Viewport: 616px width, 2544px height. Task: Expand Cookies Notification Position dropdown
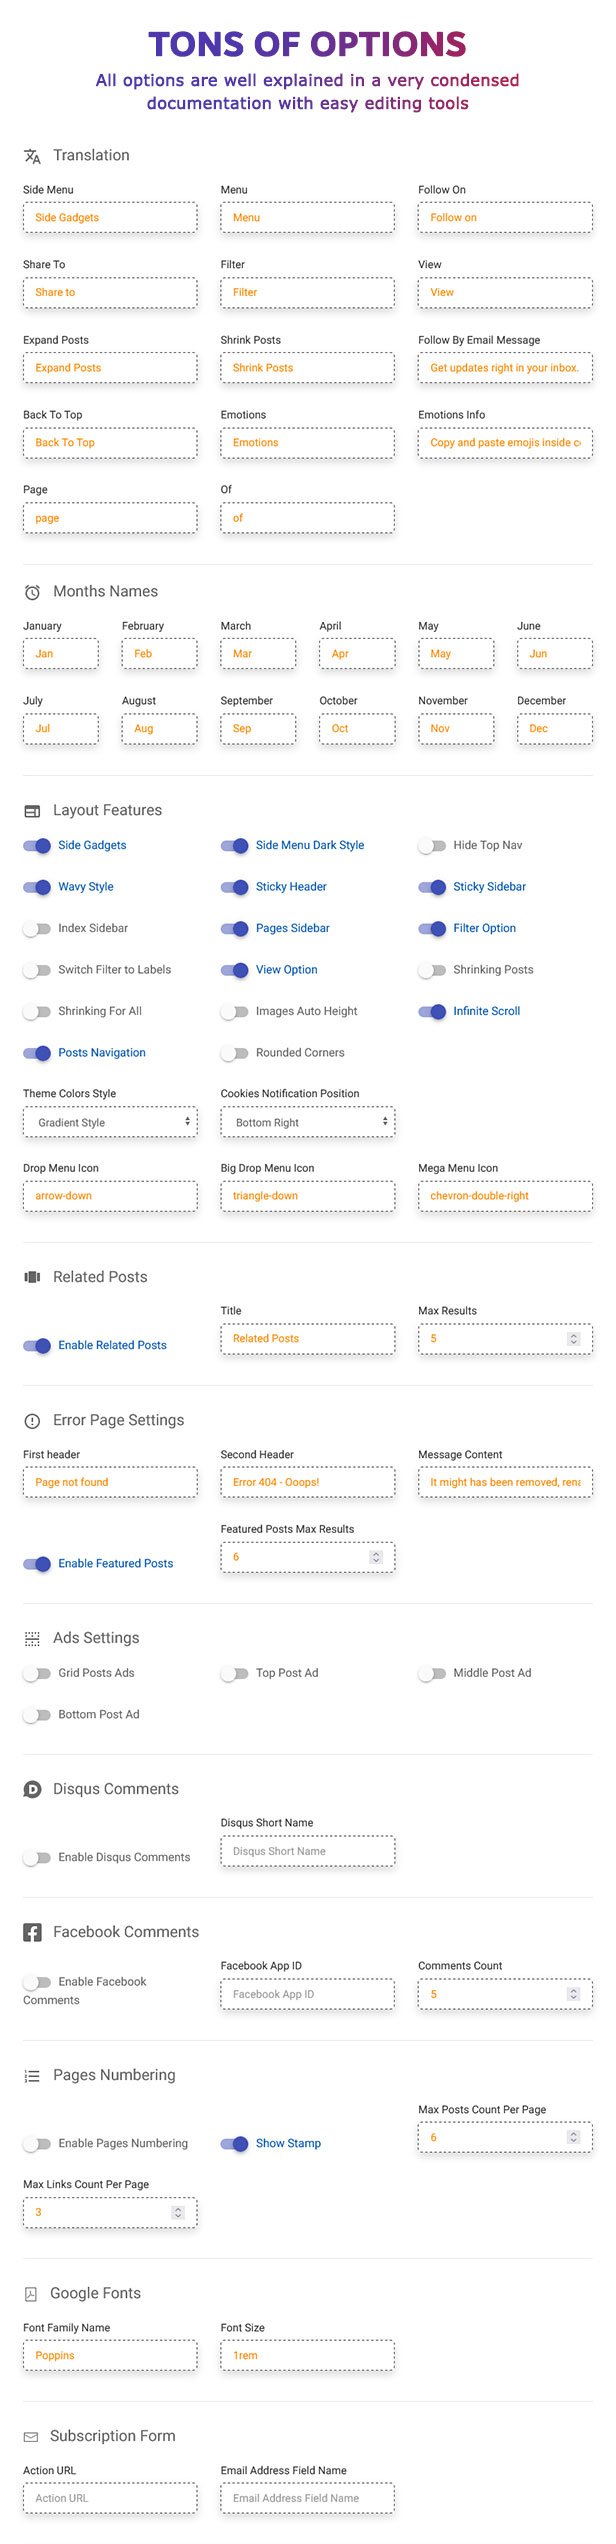(307, 1123)
